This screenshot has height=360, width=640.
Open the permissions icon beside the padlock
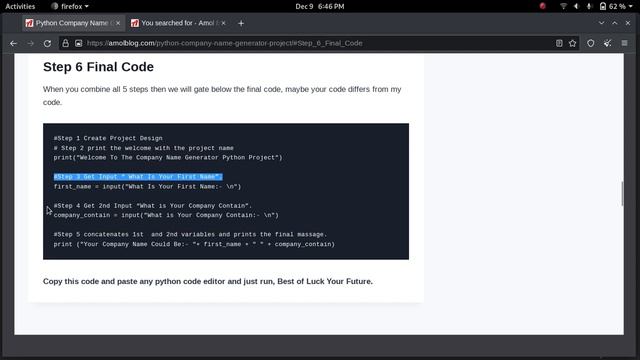(x=78, y=43)
